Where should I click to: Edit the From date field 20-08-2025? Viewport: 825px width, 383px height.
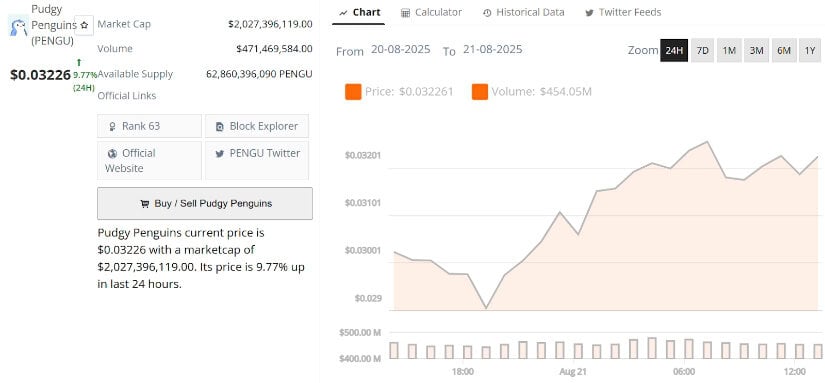400,50
